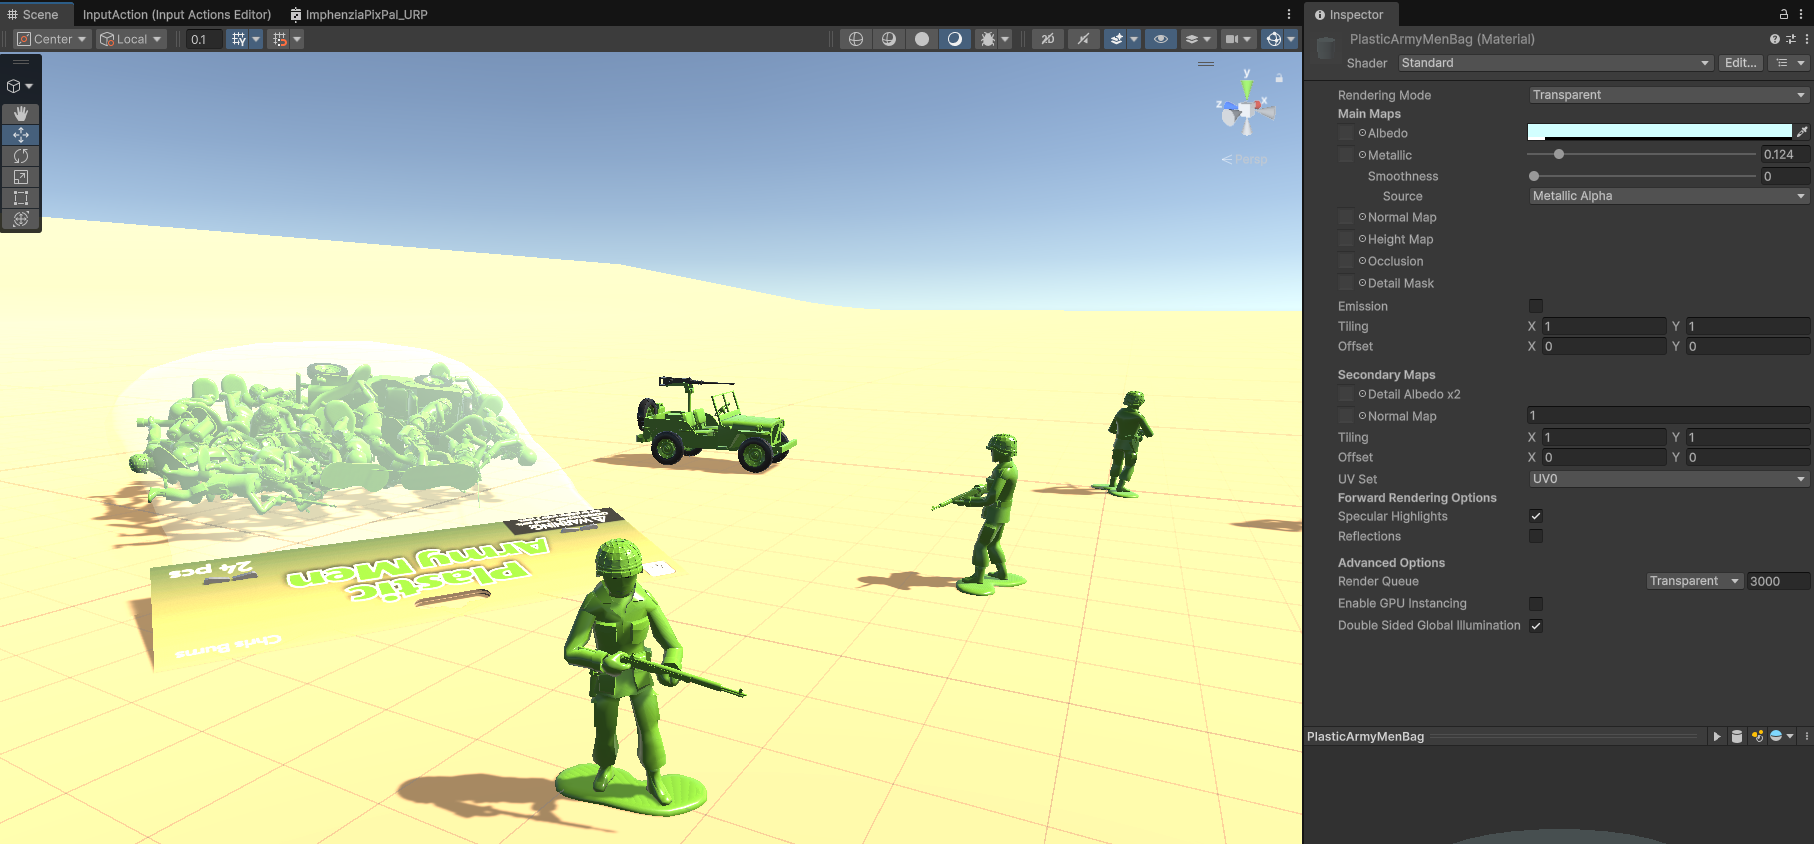
Task: Open shader properties list dropdown
Action: click(x=1790, y=63)
